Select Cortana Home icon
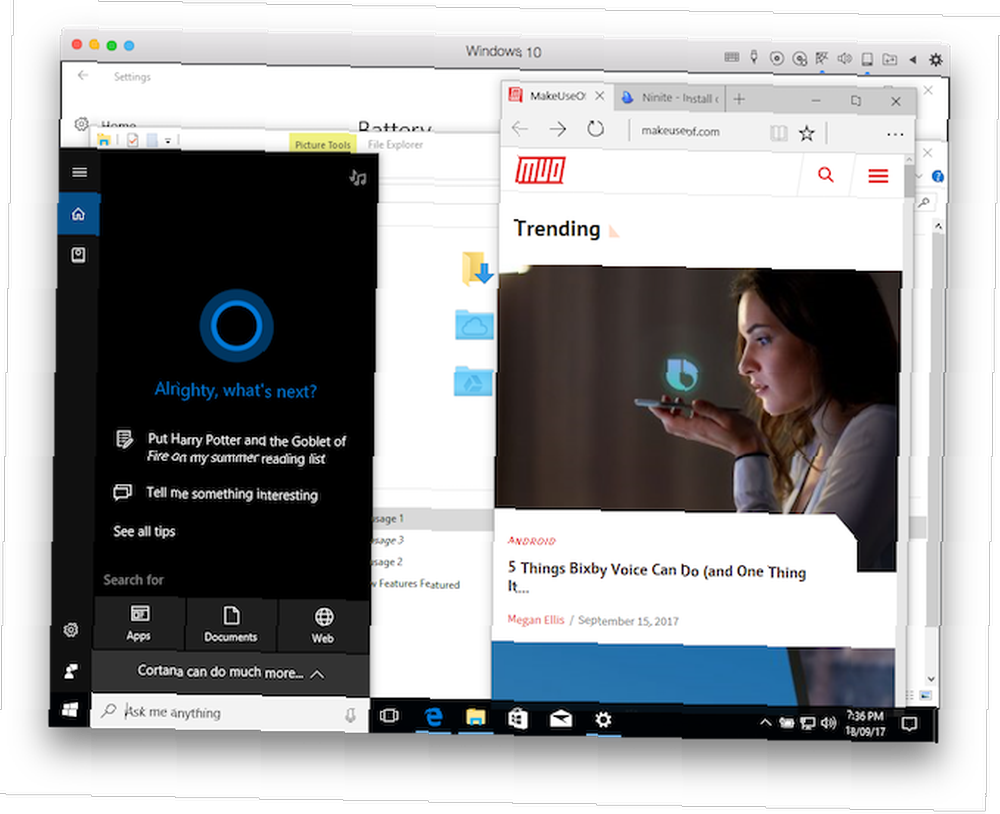 tap(78, 214)
